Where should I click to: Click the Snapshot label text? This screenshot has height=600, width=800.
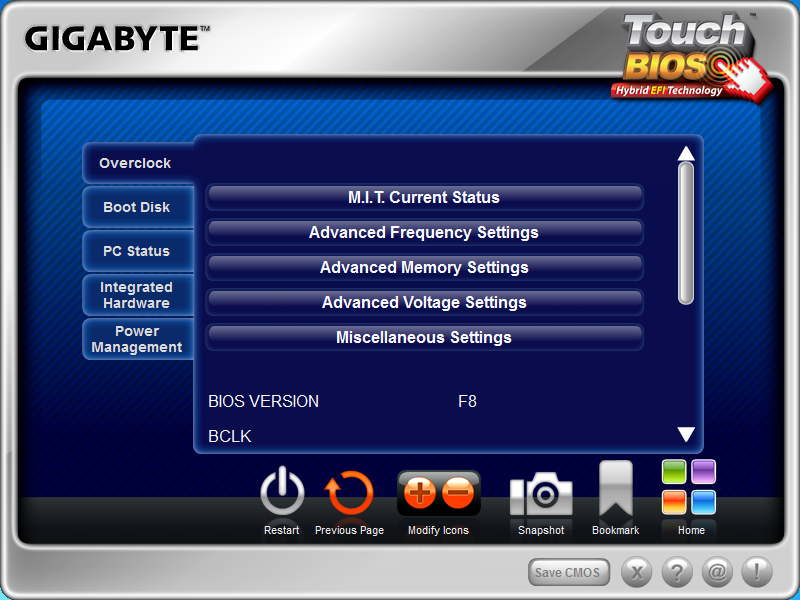pos(541,531)
